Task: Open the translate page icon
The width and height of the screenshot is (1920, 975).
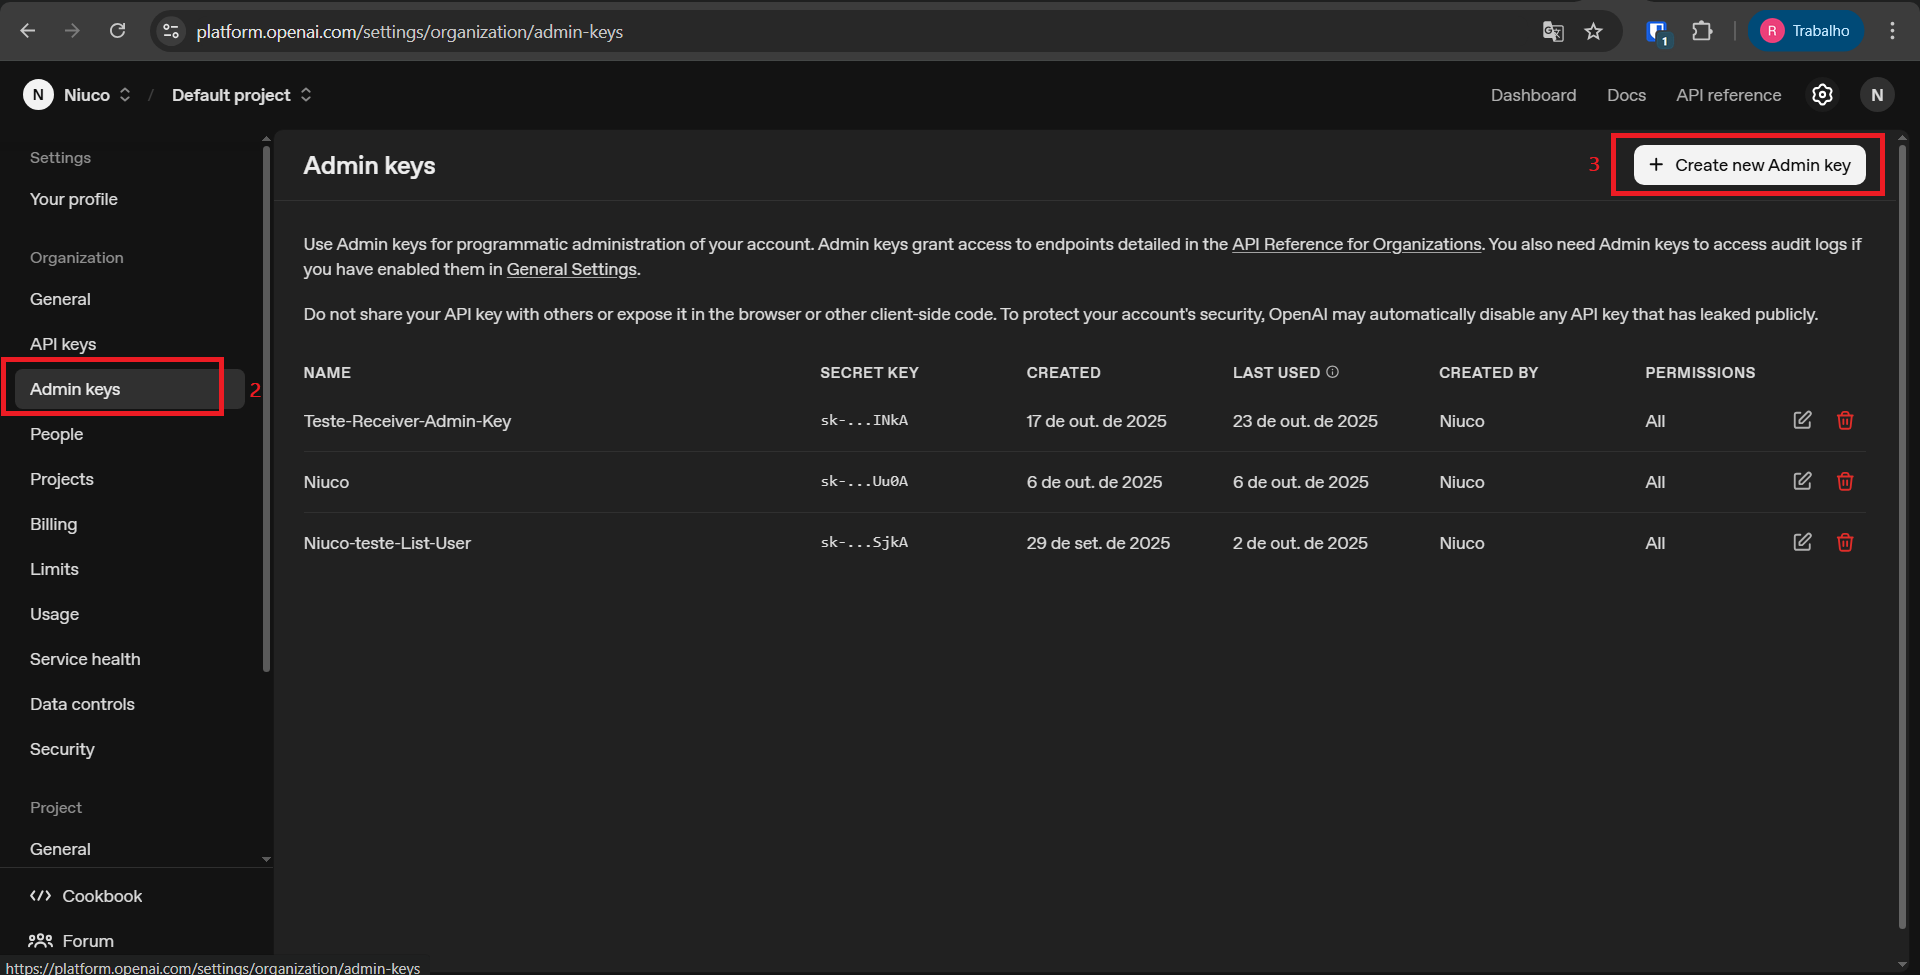Action: 1552,31
